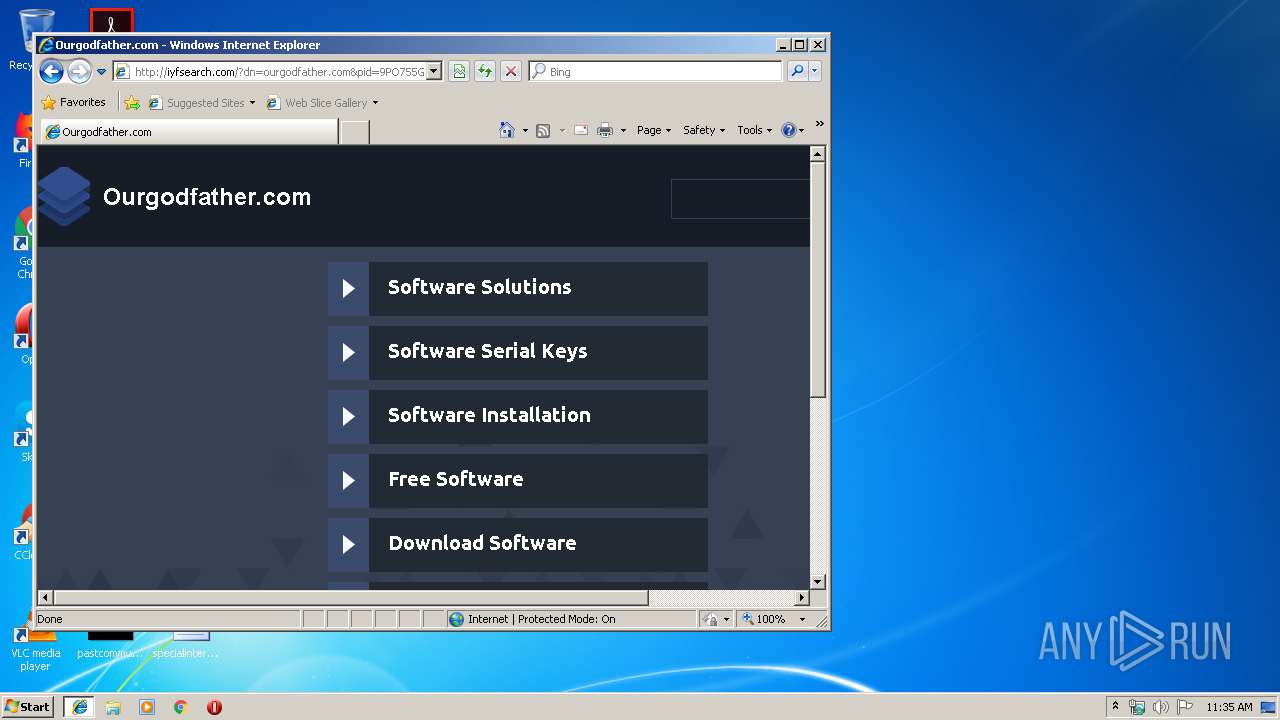Viewport: 1280px width, 720px height.
Task: Open the search provider dropdown arrow
Action: pyautogui.click(x=815, y=71)
